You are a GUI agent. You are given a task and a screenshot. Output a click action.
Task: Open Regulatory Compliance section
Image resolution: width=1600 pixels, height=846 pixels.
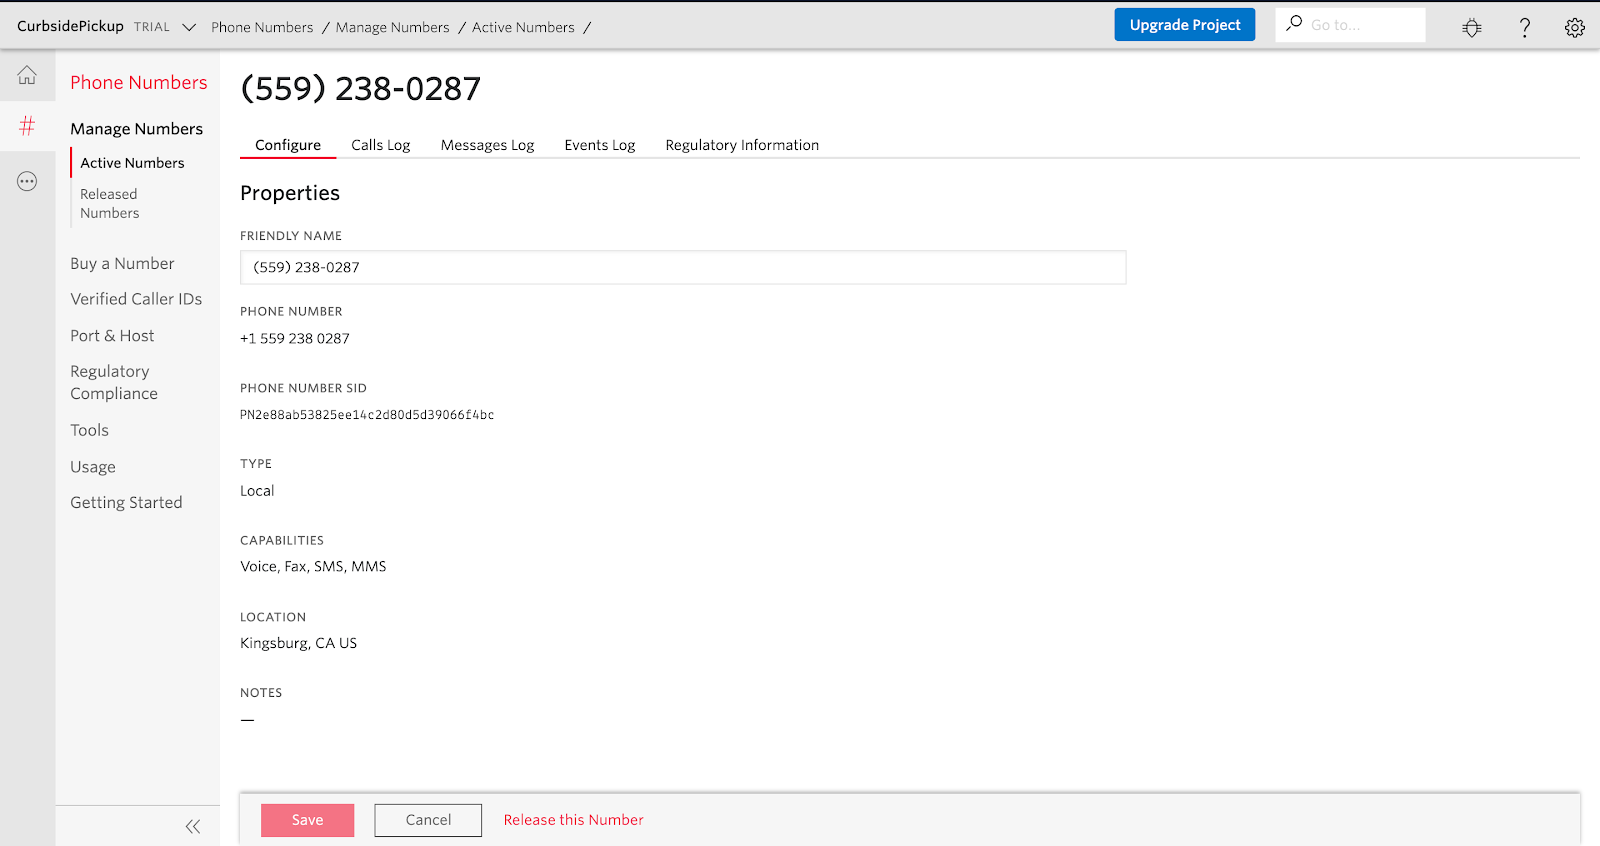coord(114,382)
